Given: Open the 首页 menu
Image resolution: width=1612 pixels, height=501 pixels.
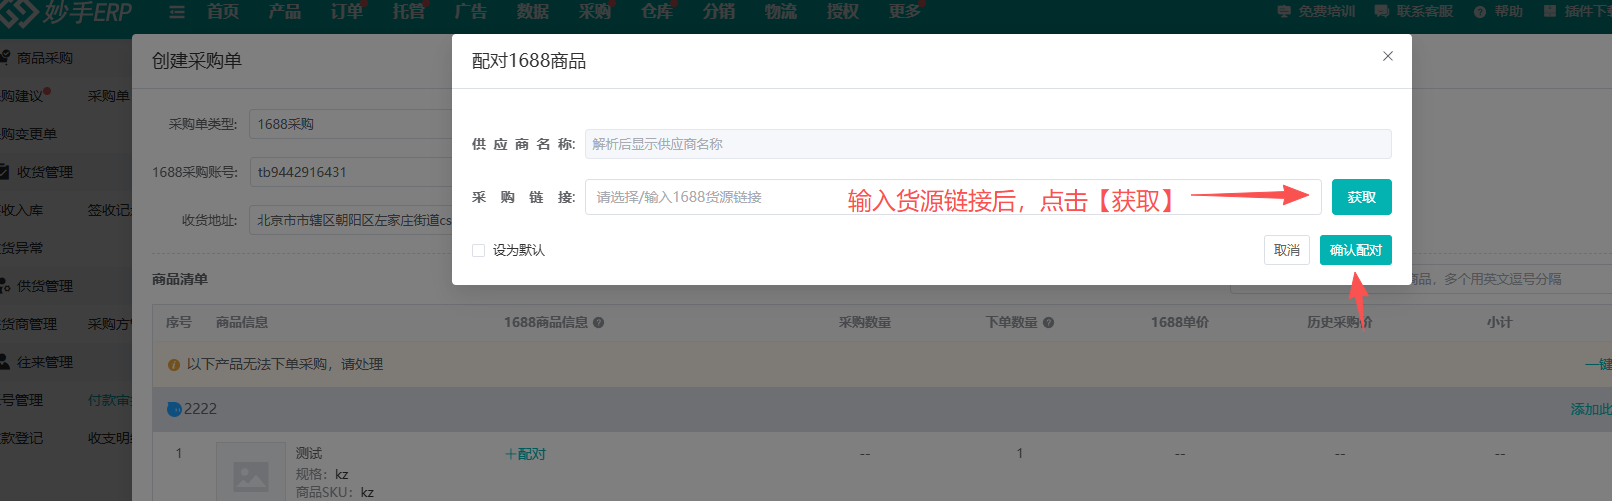Looking at the screenshot, I should click(223, 12).
